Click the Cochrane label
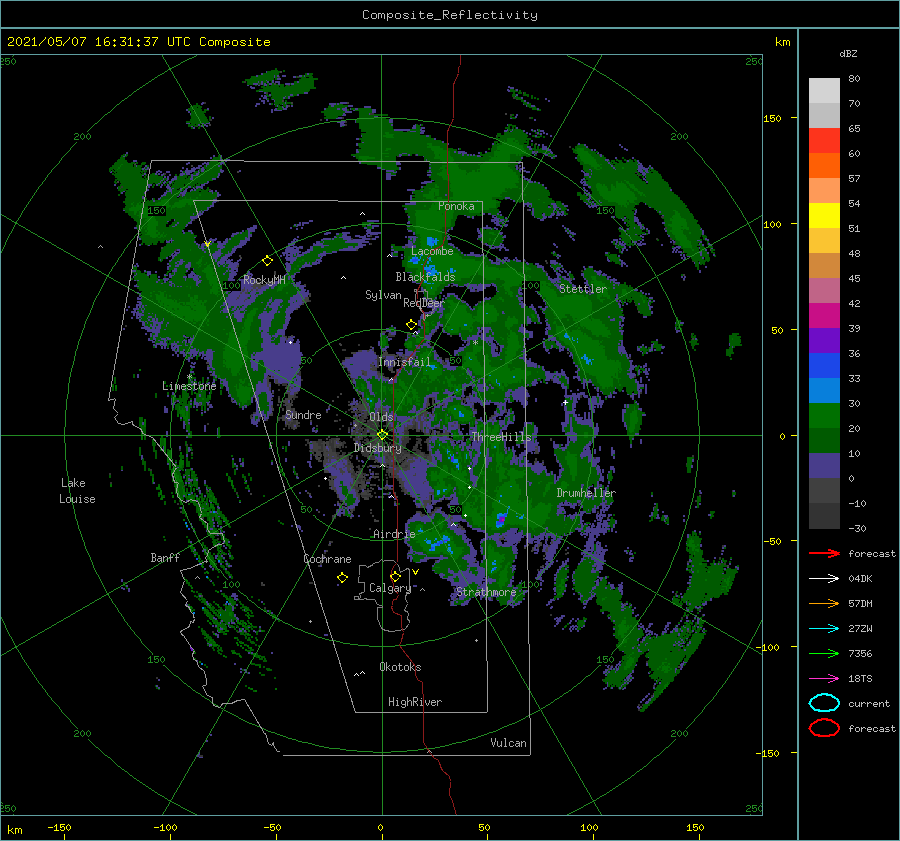The image size is (900, 841). click(327, 559)
